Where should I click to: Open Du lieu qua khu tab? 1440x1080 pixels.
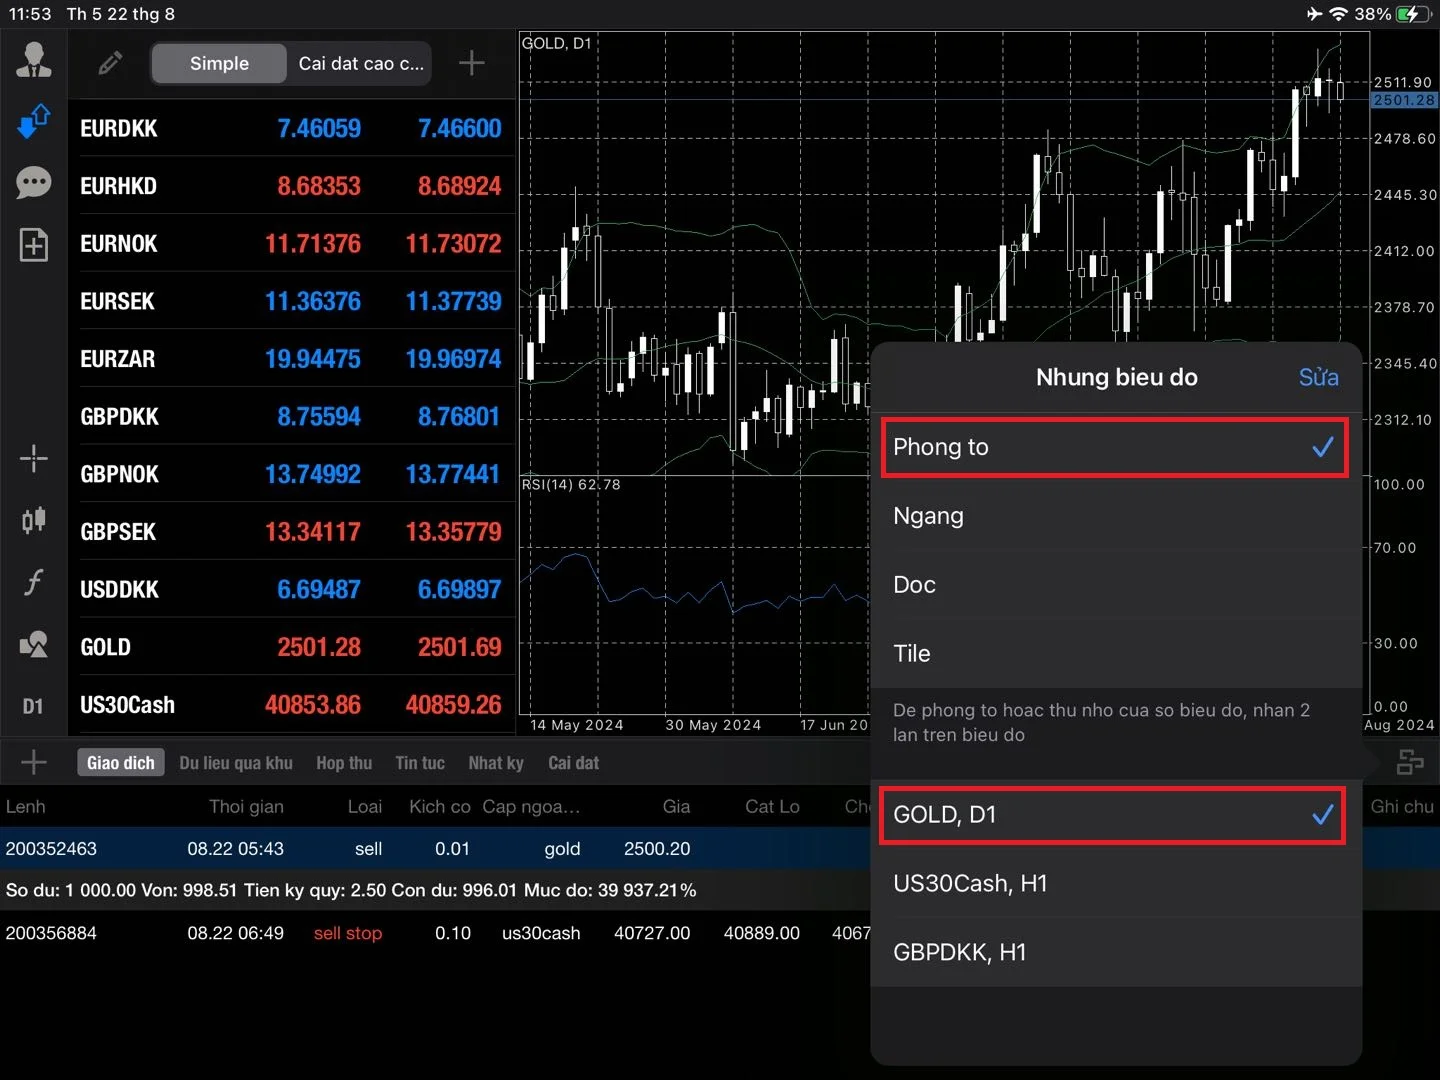point(236,763)
